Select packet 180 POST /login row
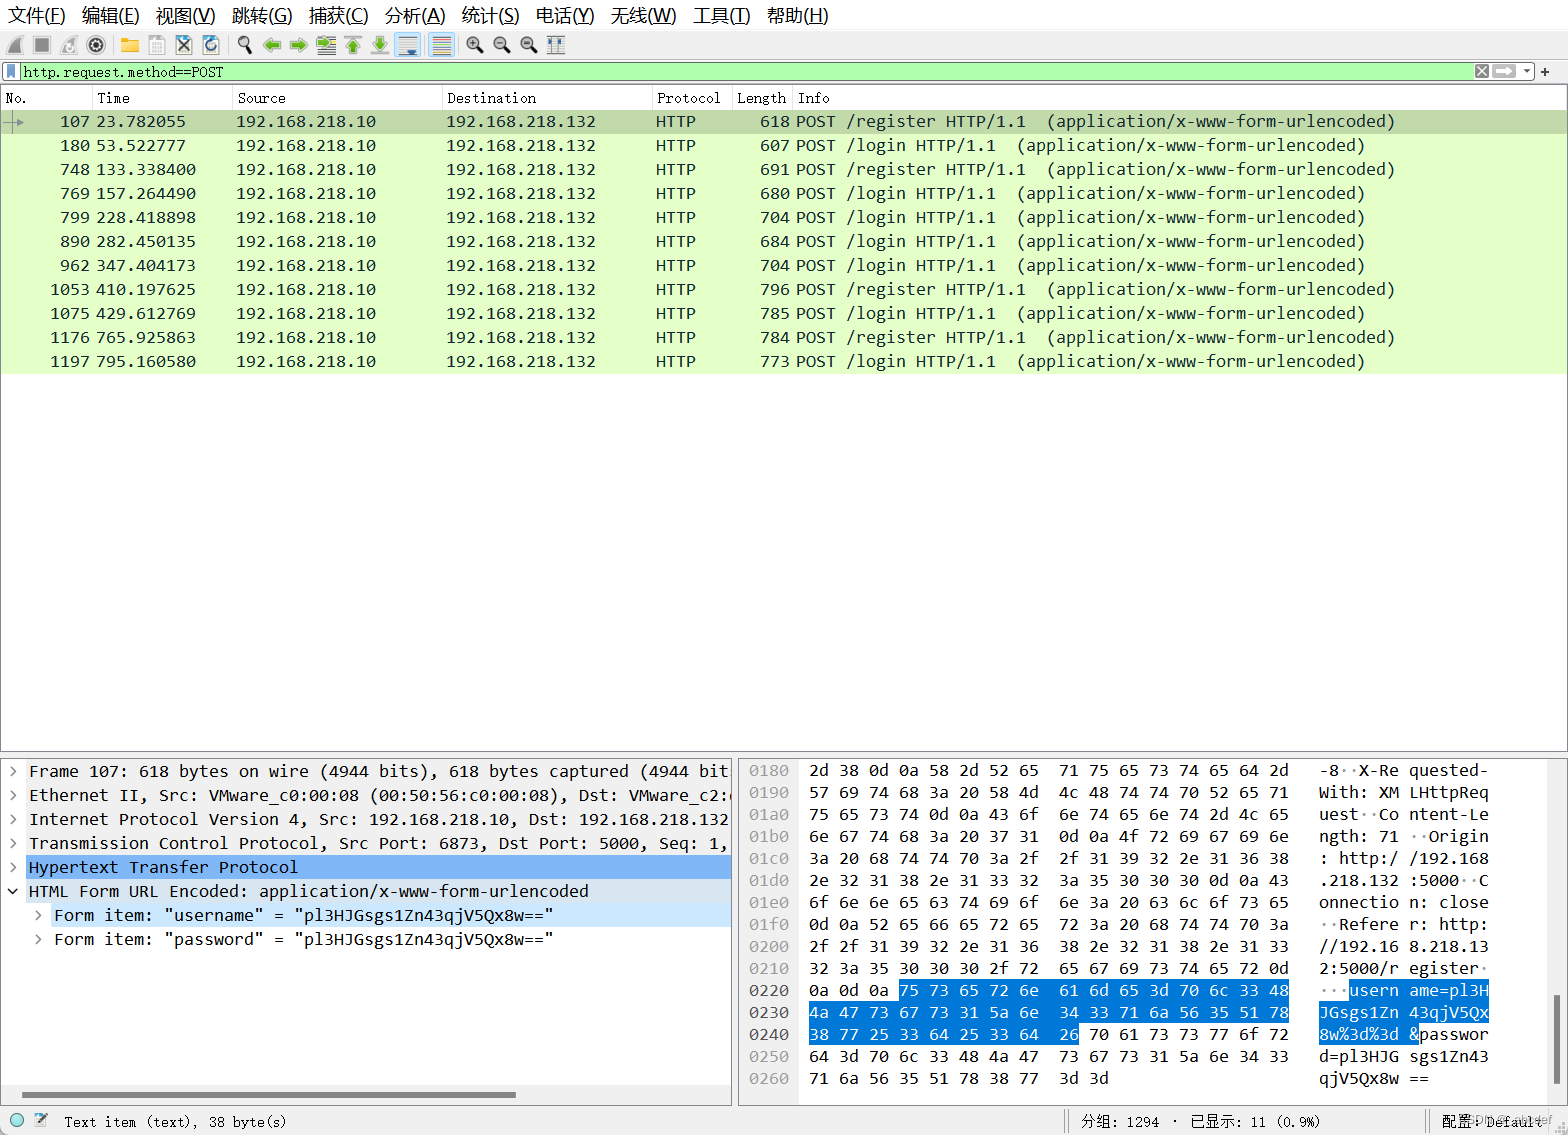1568x1135 pixels. point(784,146)
